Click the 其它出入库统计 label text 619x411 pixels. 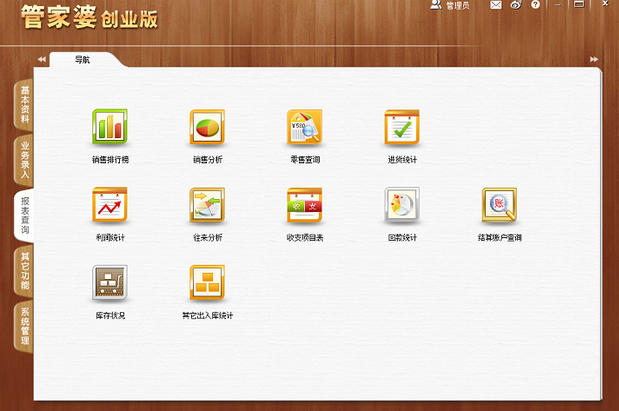pos(207,315)
